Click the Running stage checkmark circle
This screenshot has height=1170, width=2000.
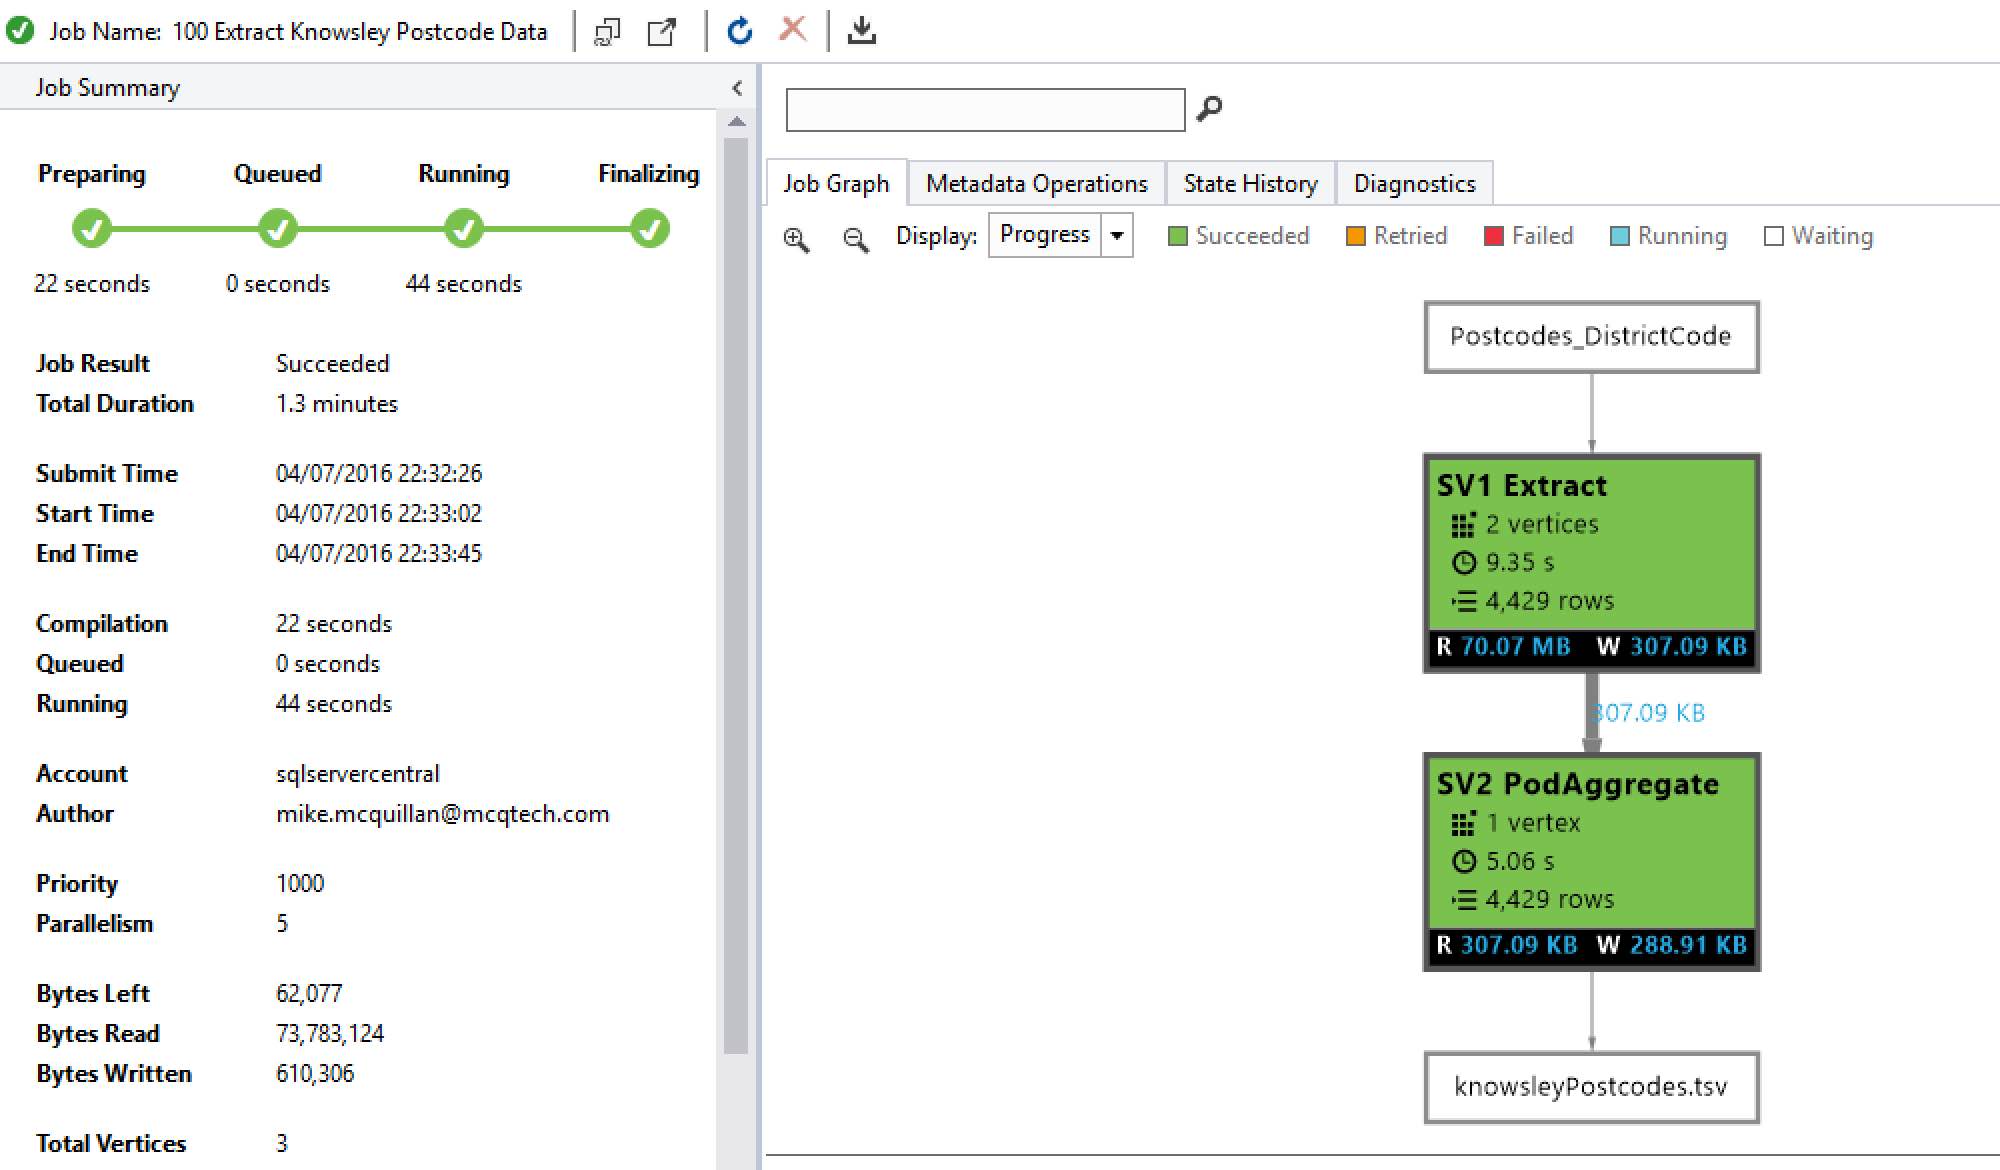[x=463, y=229]
